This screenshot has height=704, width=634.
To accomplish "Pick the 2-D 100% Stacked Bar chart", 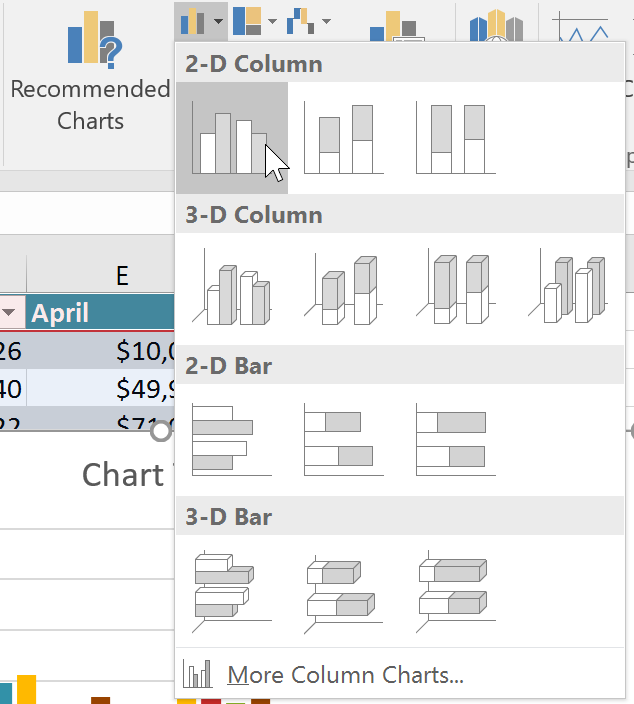I will click(x=456, y=439).
